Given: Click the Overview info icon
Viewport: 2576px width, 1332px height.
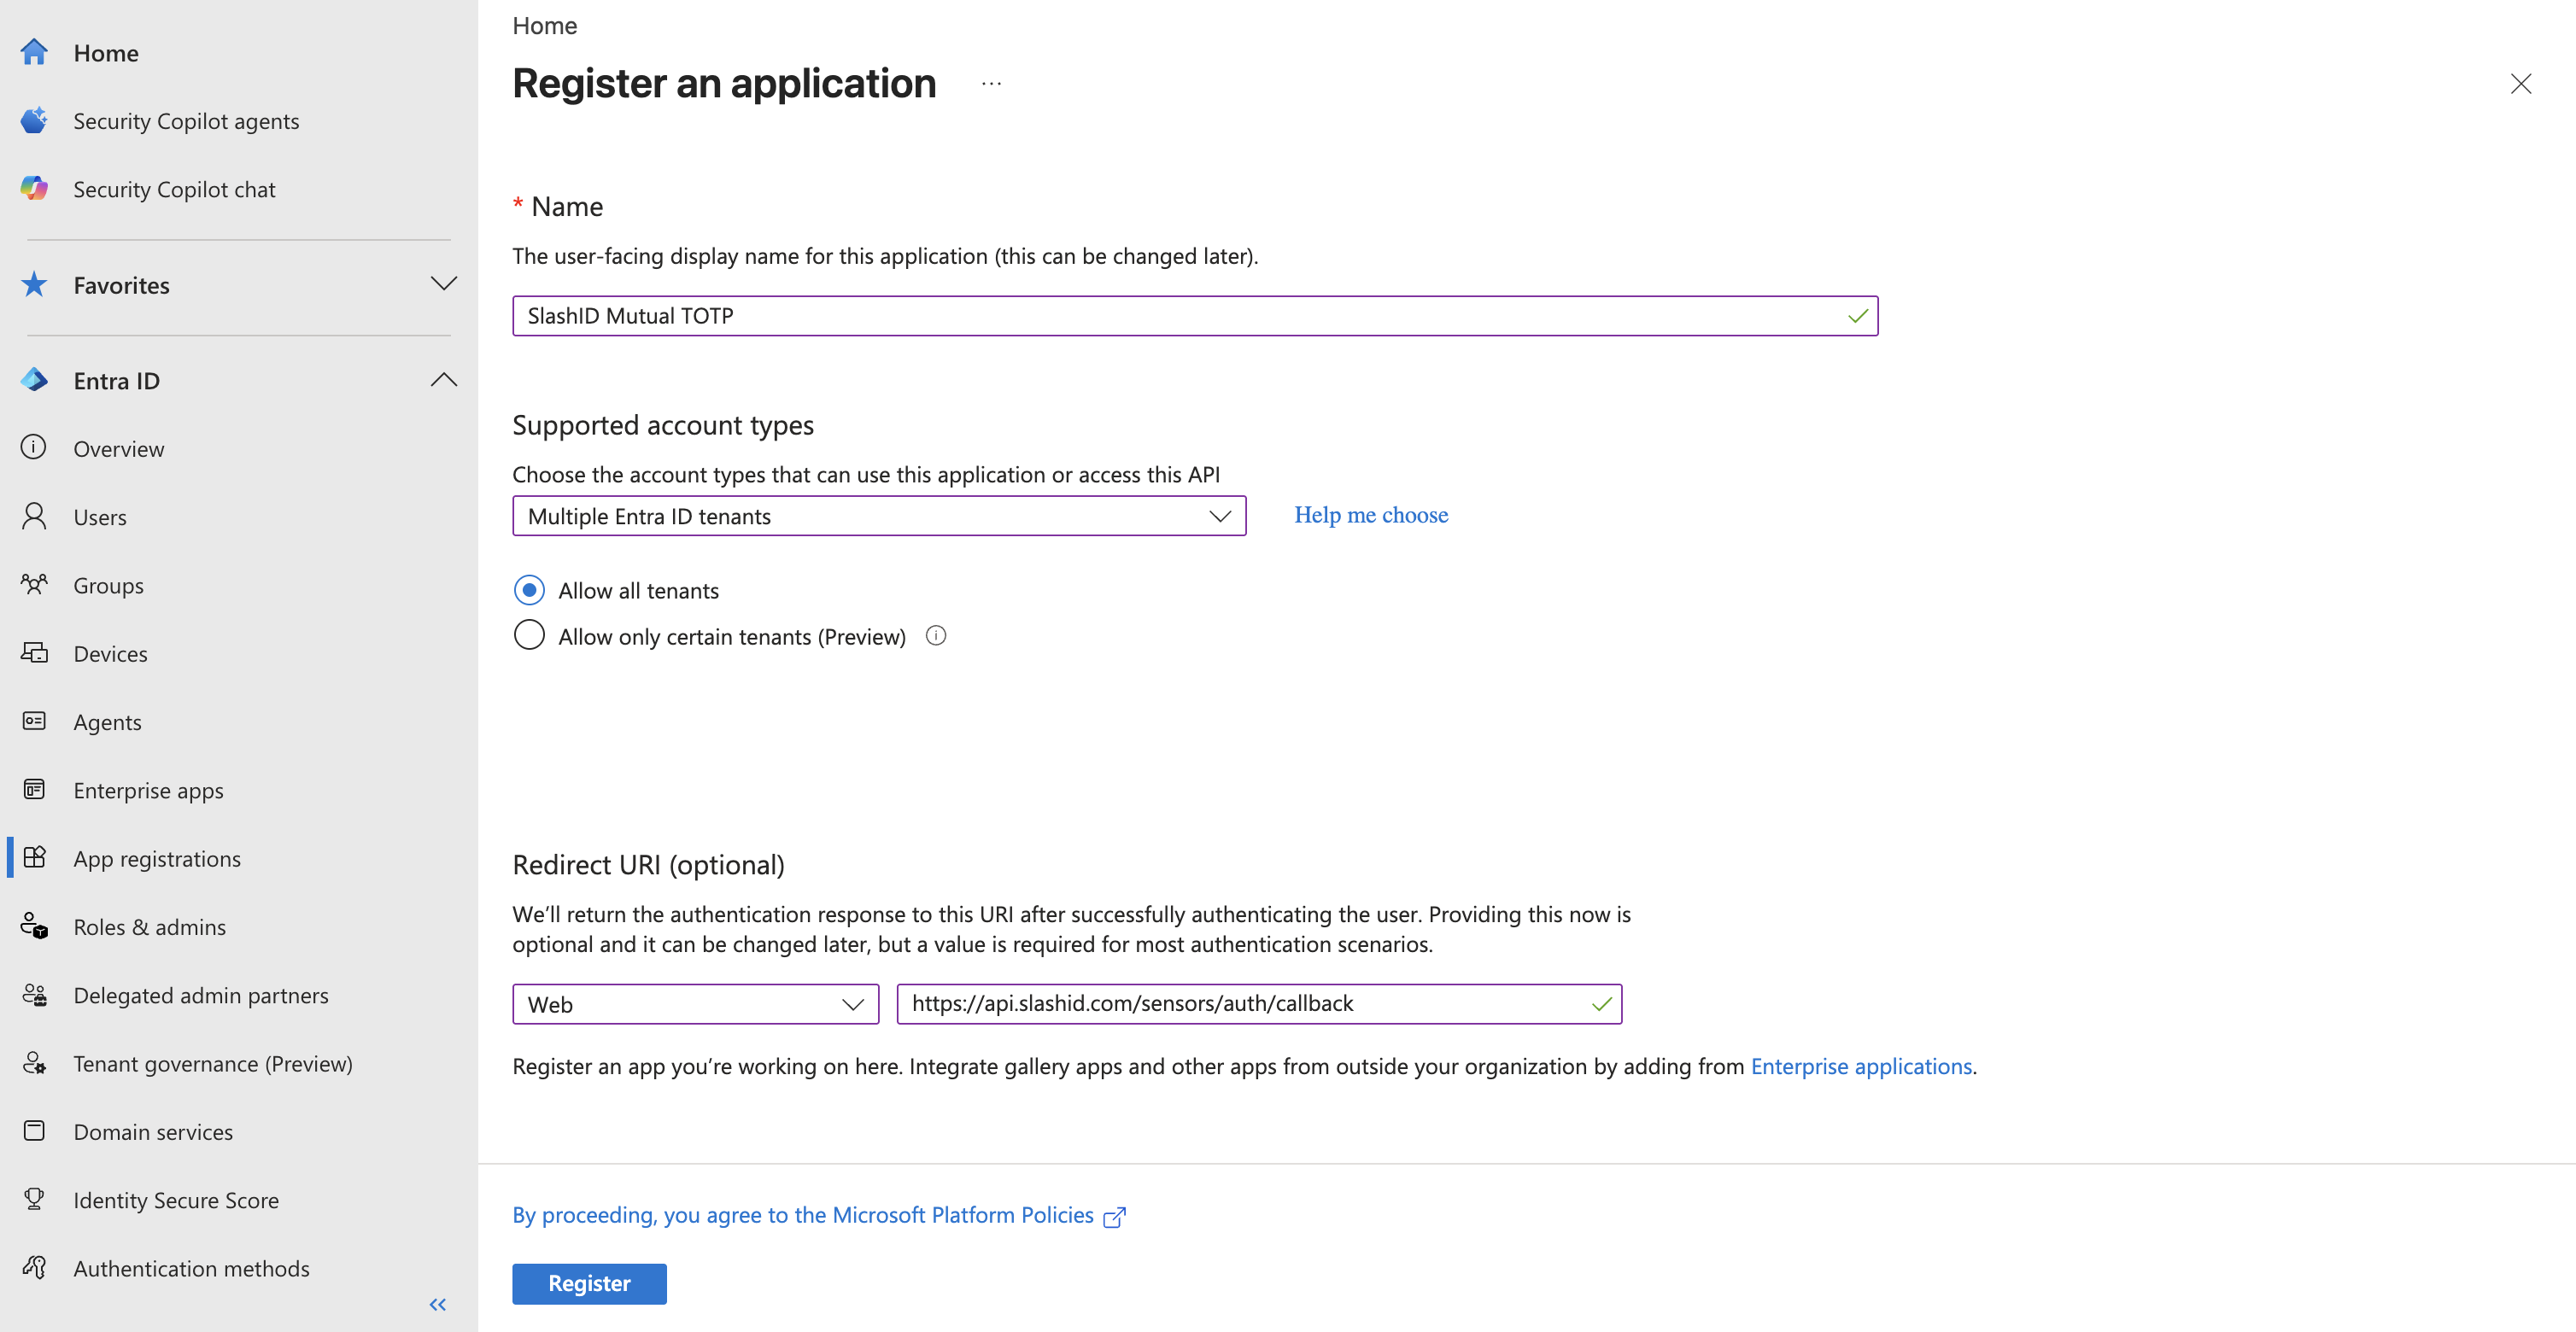Looking at the screenshot, I should pyautogui.click(x=34, y=447).
